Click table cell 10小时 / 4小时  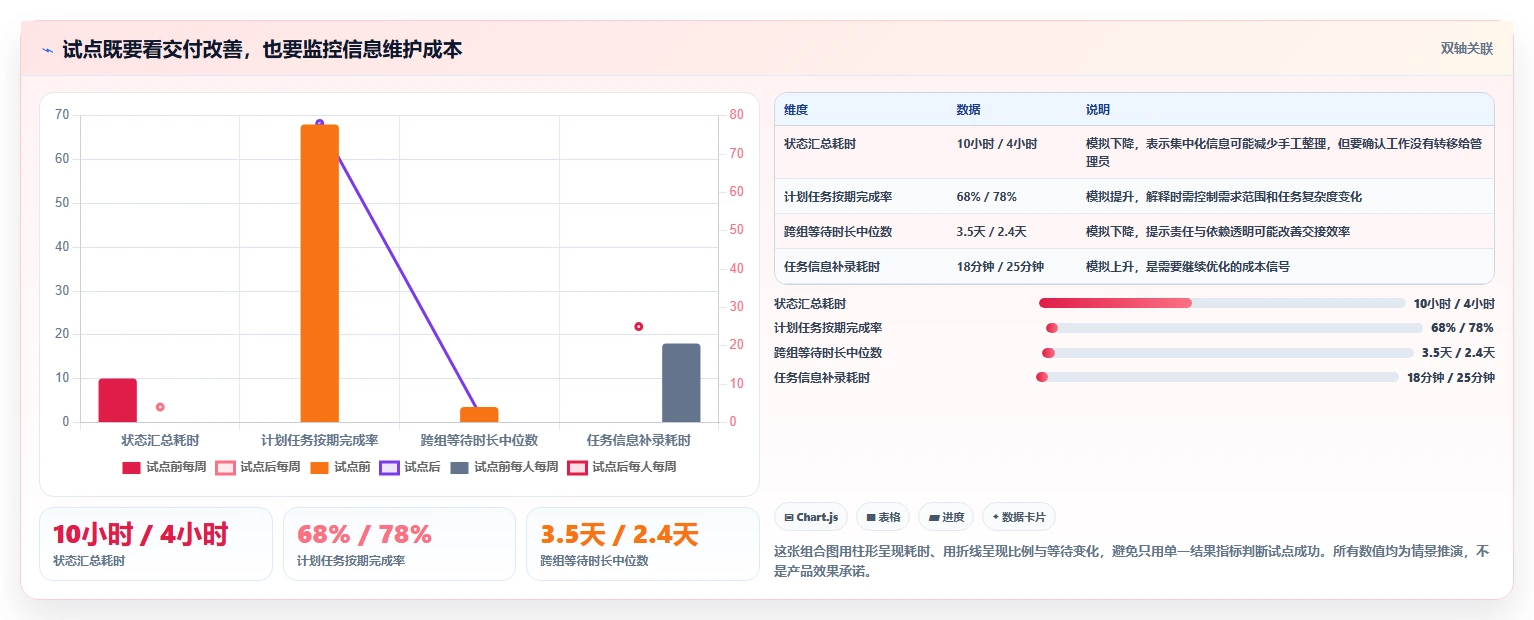tap(996, 144)
